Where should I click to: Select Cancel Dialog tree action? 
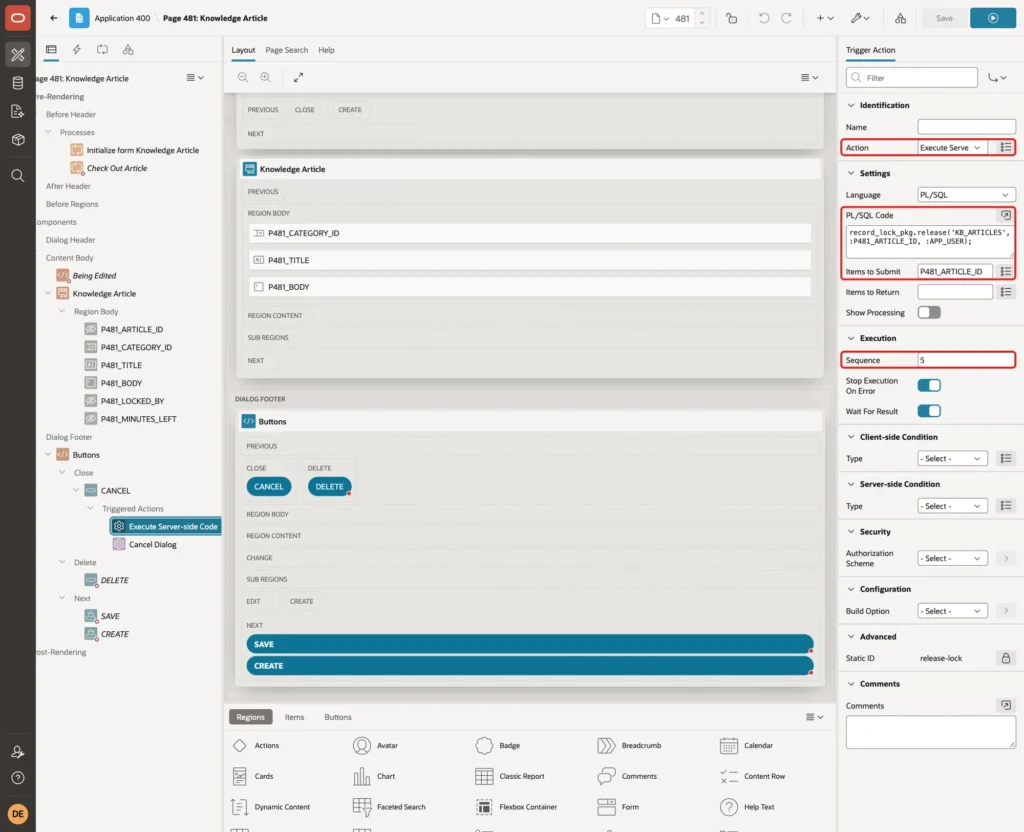click(152, 544)
